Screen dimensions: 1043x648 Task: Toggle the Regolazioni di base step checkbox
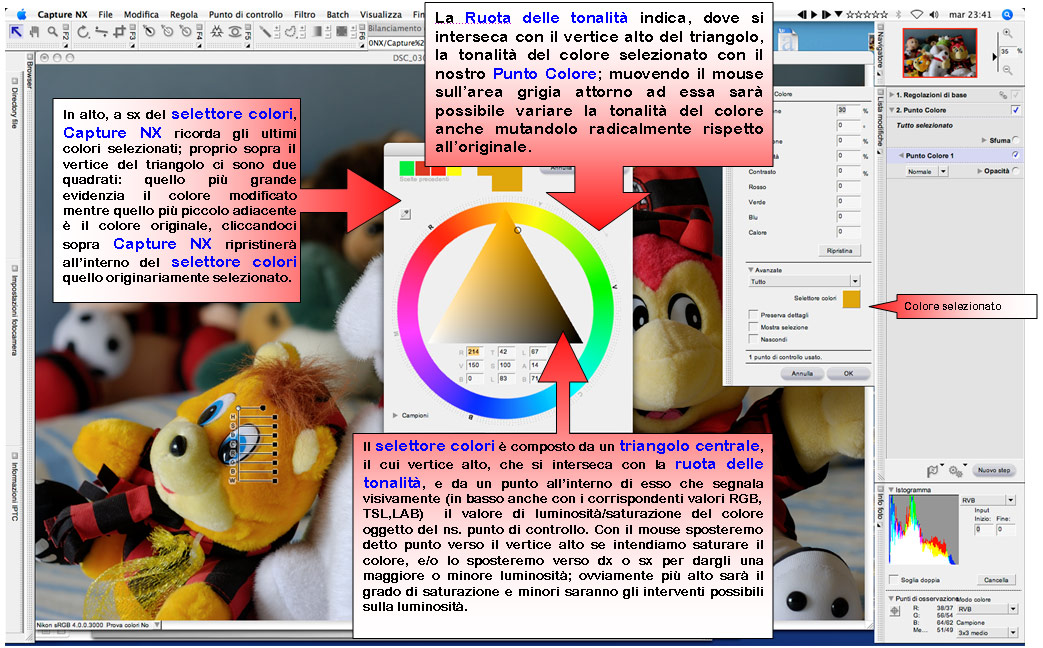click(1016, 95)
